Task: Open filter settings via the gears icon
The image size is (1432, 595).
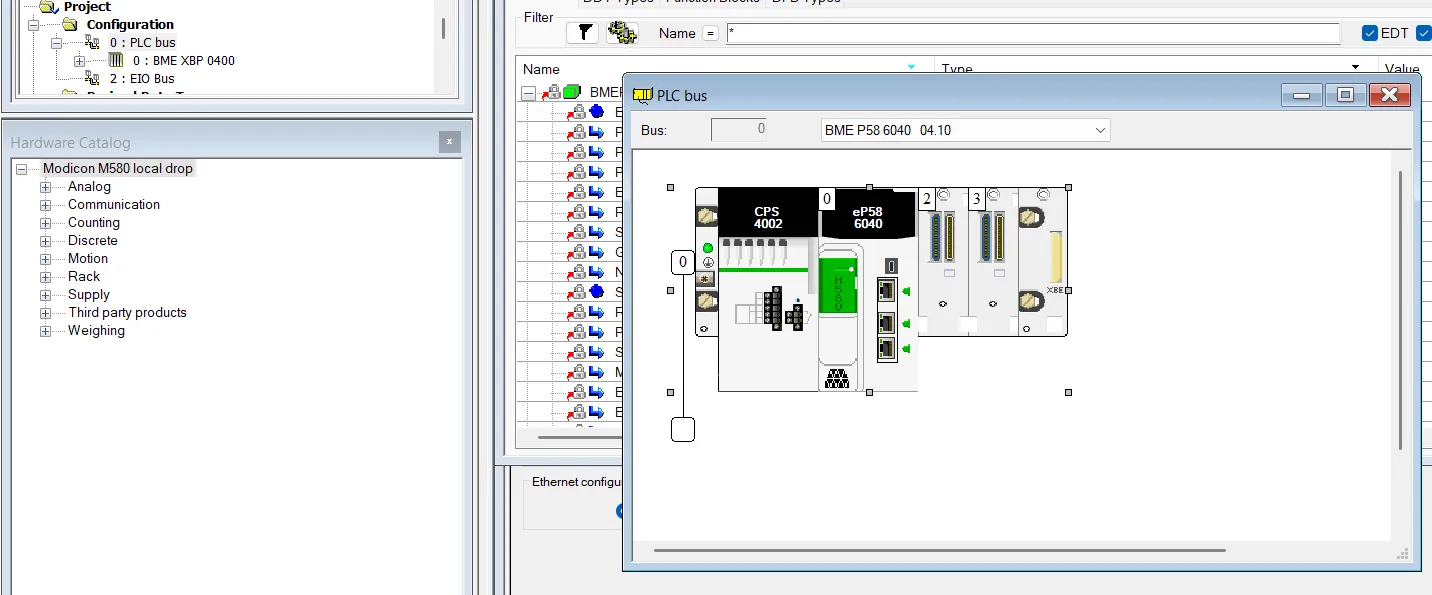Action: point(622,33)
